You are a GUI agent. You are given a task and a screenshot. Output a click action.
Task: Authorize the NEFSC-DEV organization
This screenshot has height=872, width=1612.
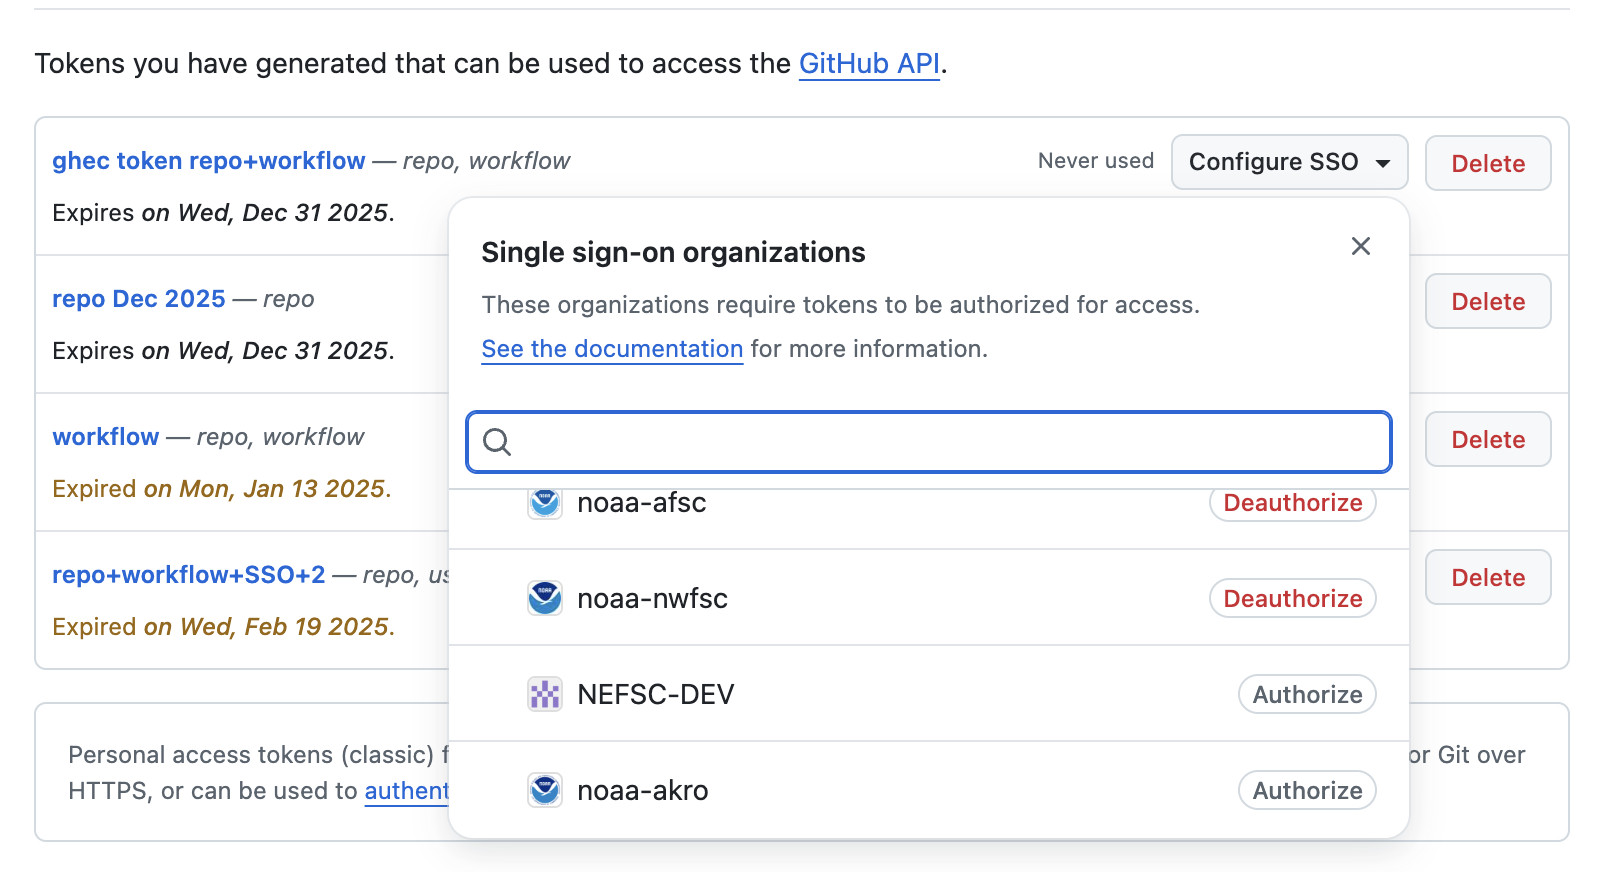pos(1307,694)
